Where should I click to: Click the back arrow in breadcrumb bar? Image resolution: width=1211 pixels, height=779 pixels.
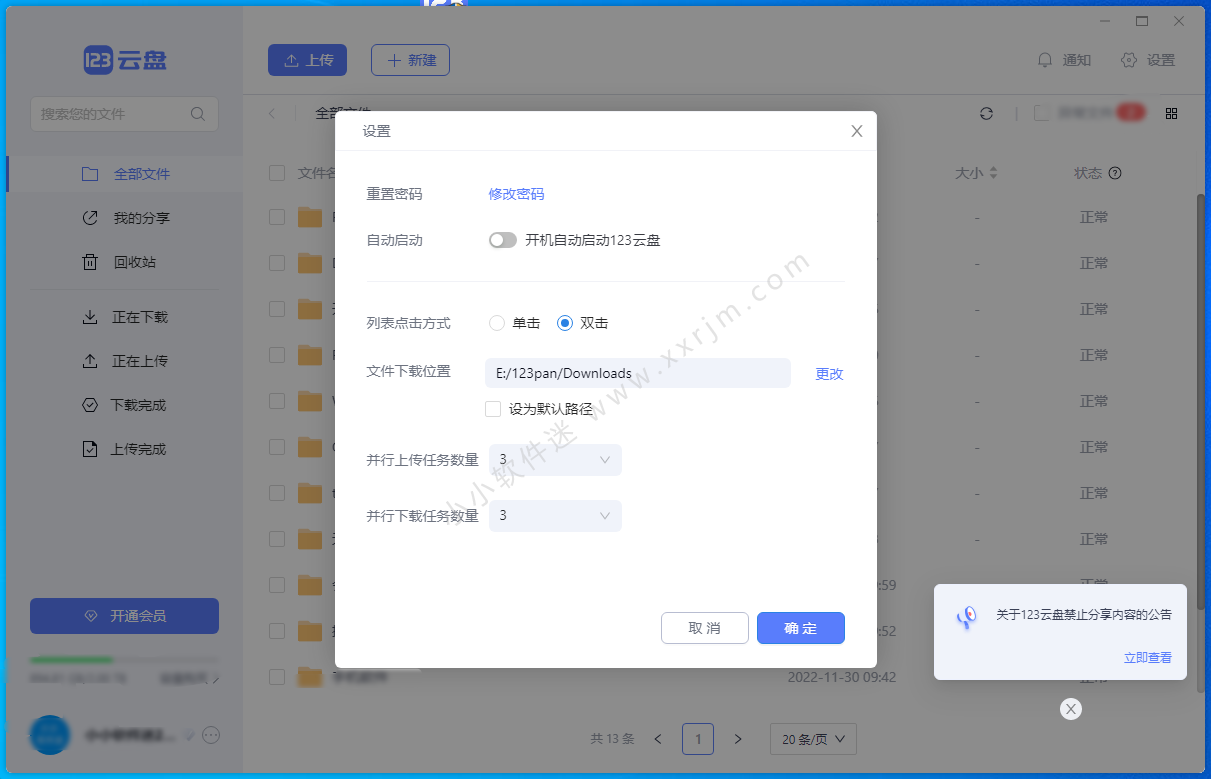coord(271,114)
